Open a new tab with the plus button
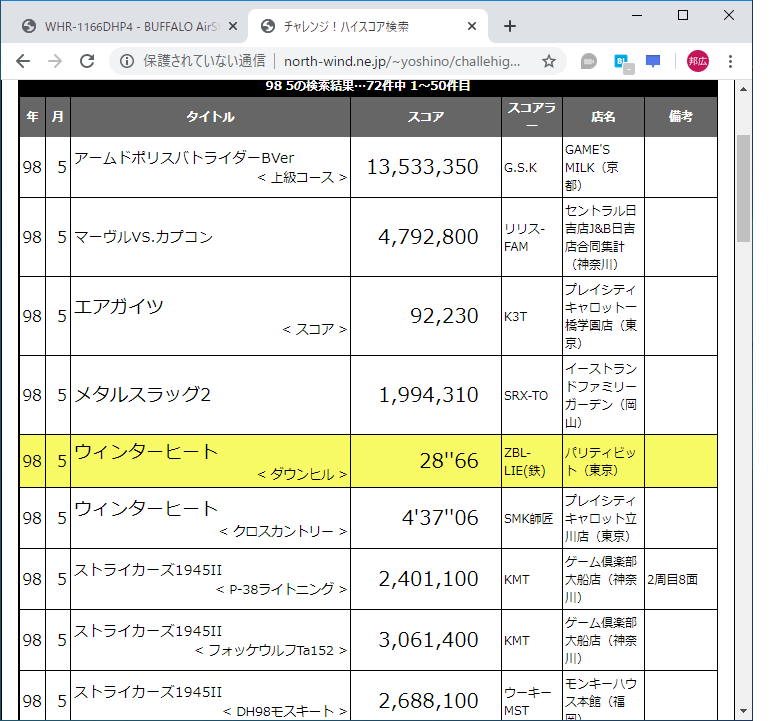The image size is (780, 721). pyautogui.click(x=510, y=26)
